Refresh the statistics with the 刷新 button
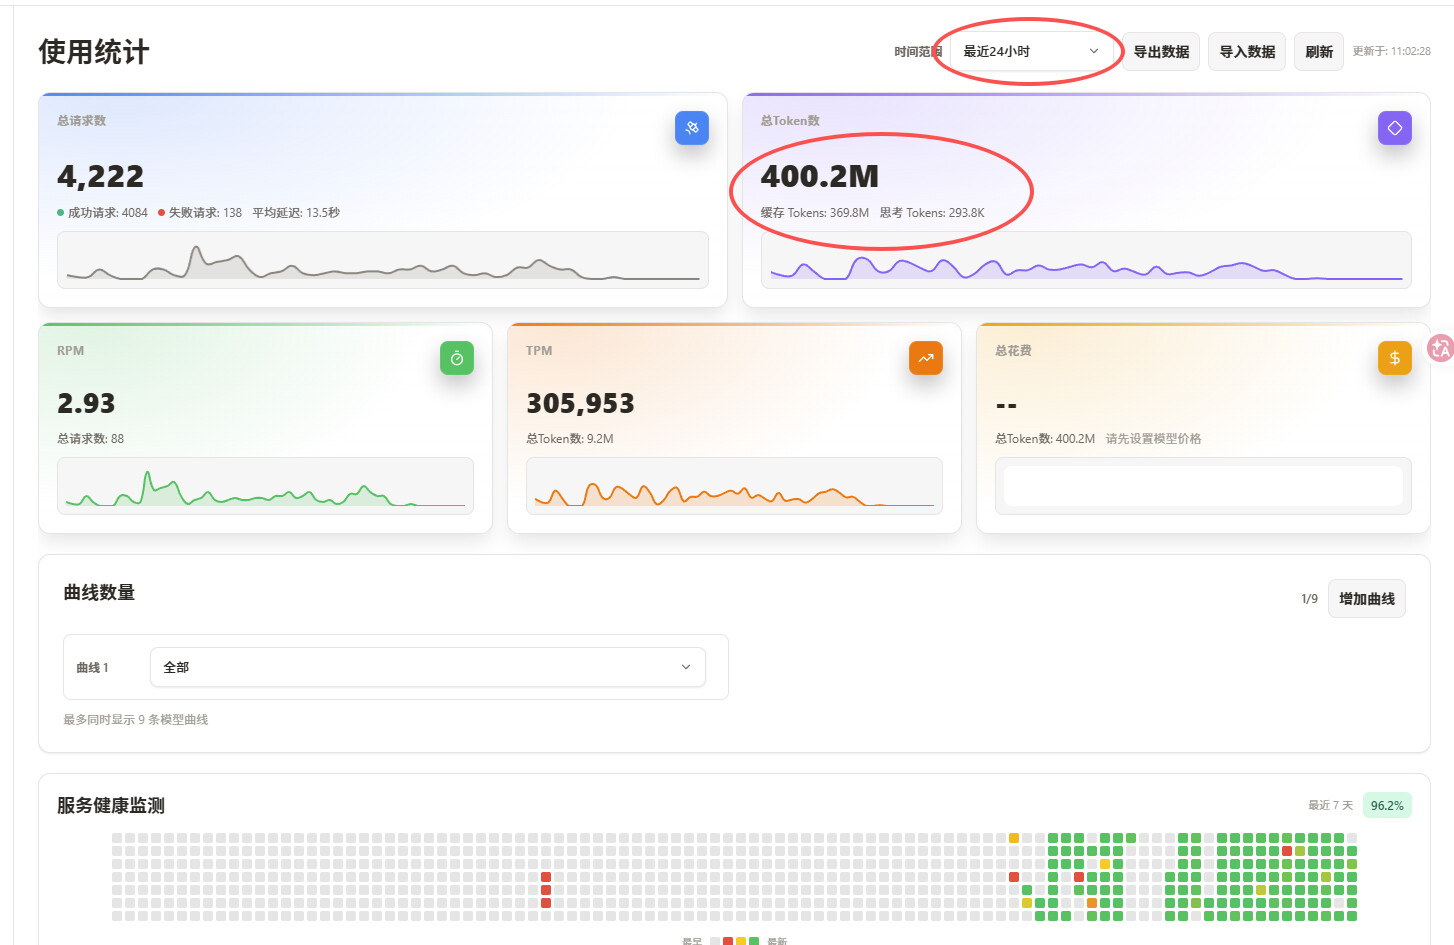Screen dimensions: 1454x945 click(x=1319, y=51)
